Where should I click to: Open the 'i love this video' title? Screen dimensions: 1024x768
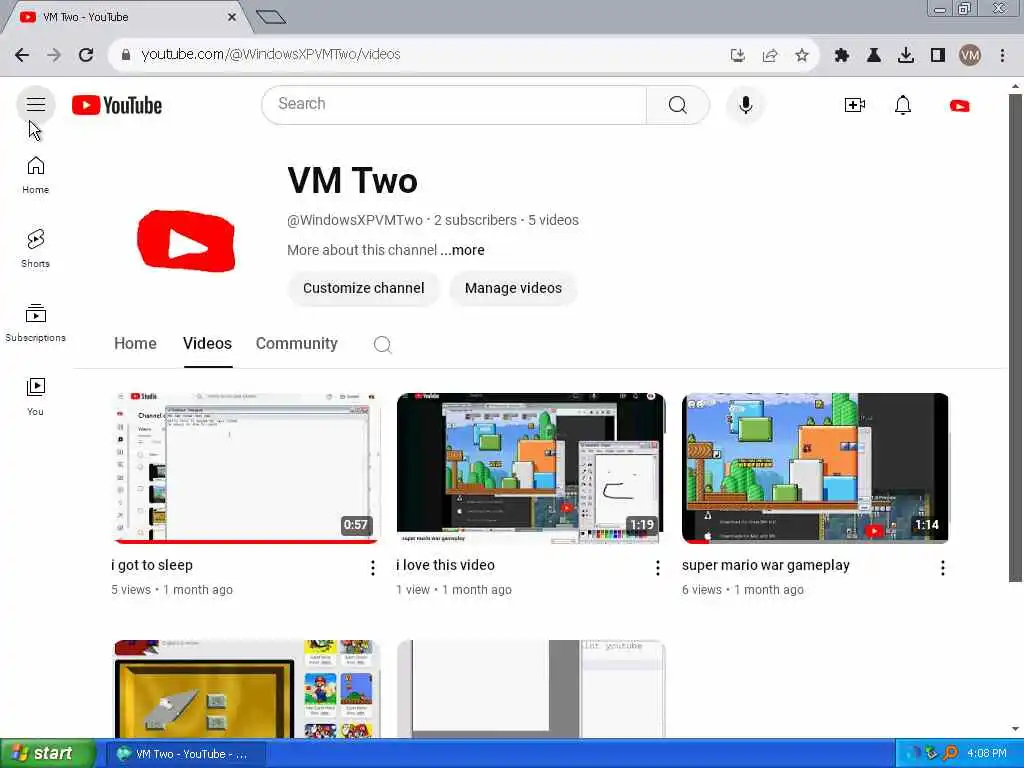click(445, 565)
